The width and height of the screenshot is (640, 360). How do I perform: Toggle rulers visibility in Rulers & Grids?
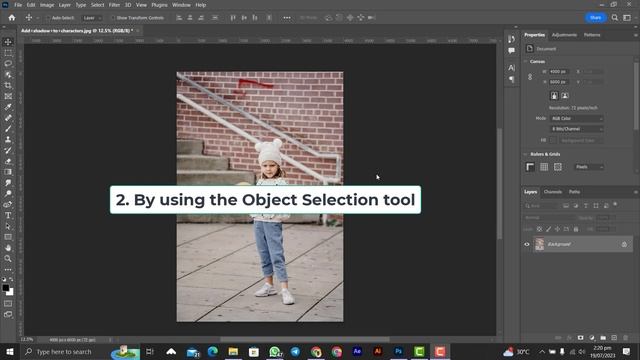tap(530, 167)
